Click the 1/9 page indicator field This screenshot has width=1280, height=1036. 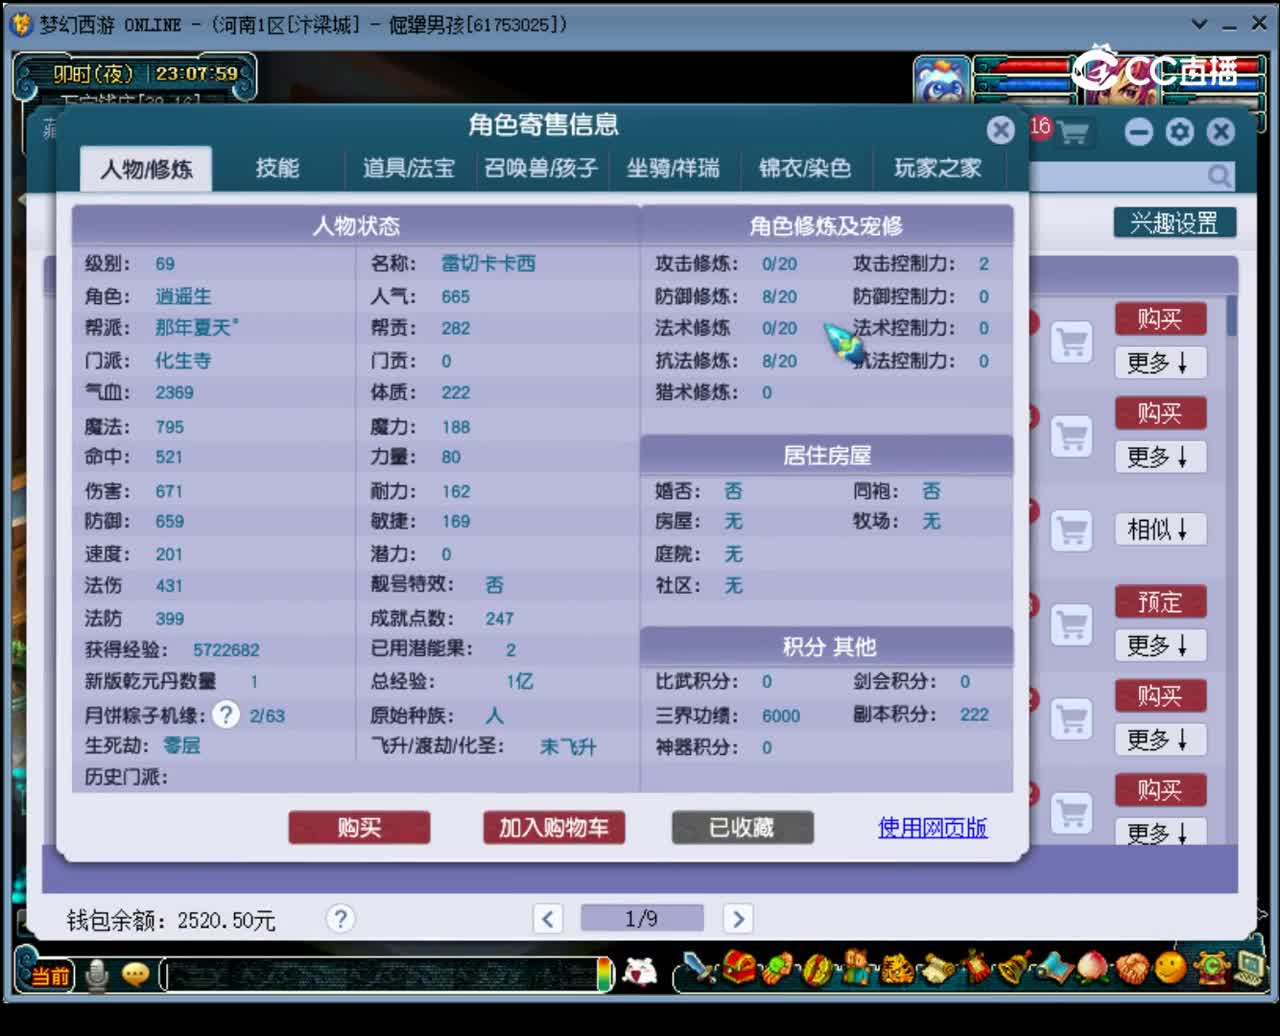pyautogui.click(x=642, y=918)
